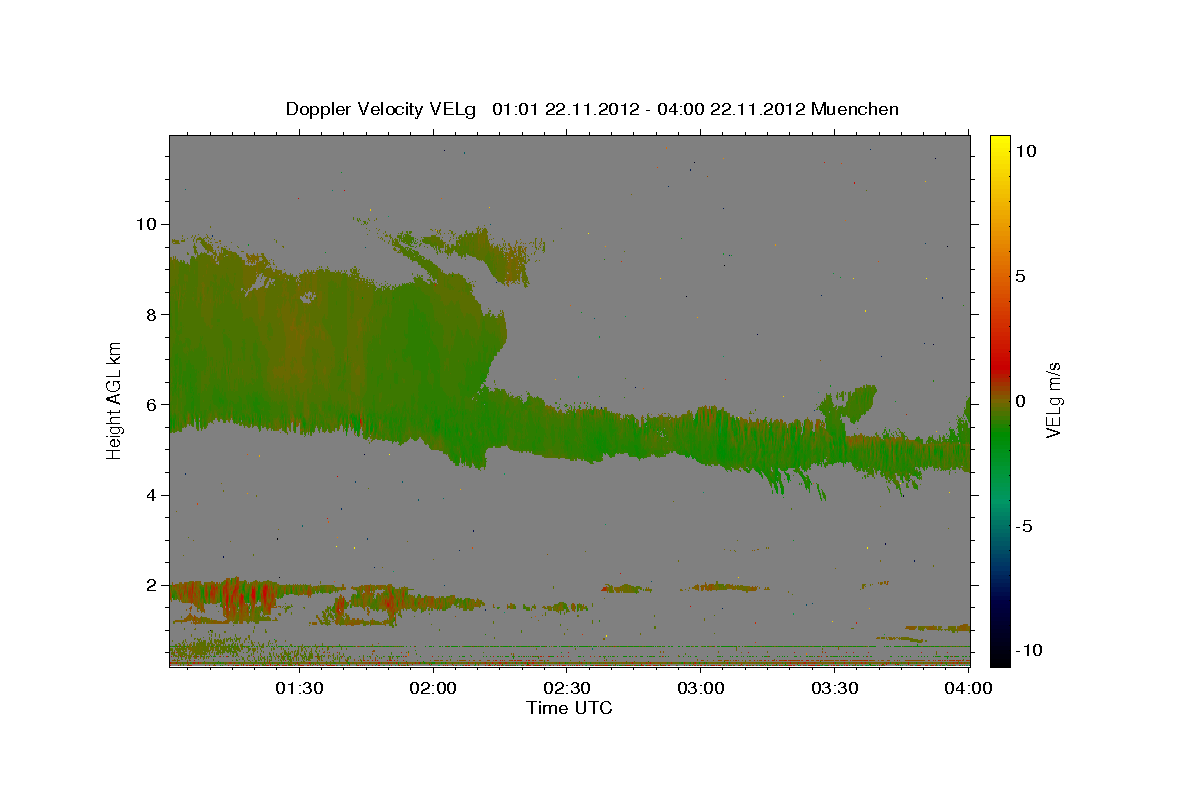This screenshot has height=800, width=1200.
Task: Click the 01:30 time tick label
Action: pos(299,688)
